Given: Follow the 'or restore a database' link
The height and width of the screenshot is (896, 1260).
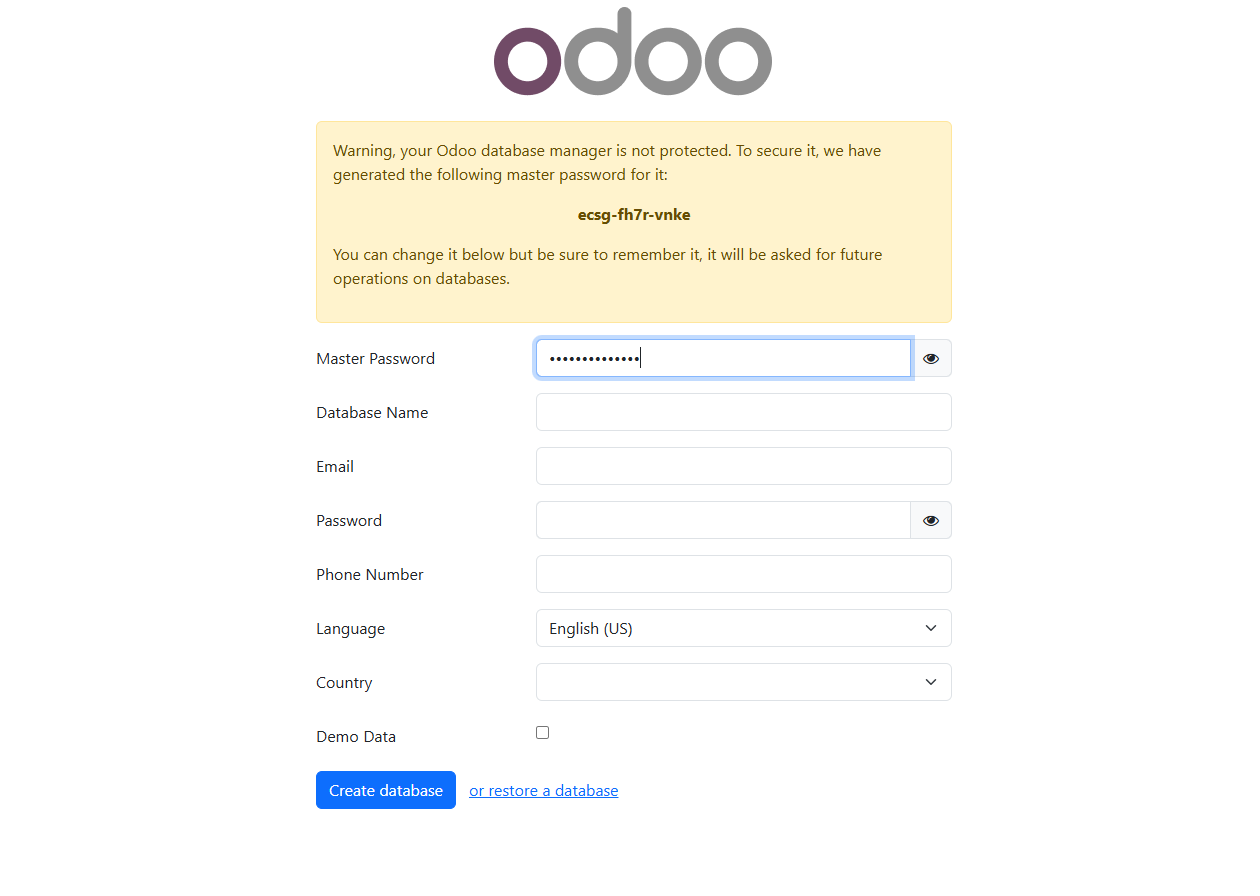Looking at the screenshot, I should (x=544, y=790).
